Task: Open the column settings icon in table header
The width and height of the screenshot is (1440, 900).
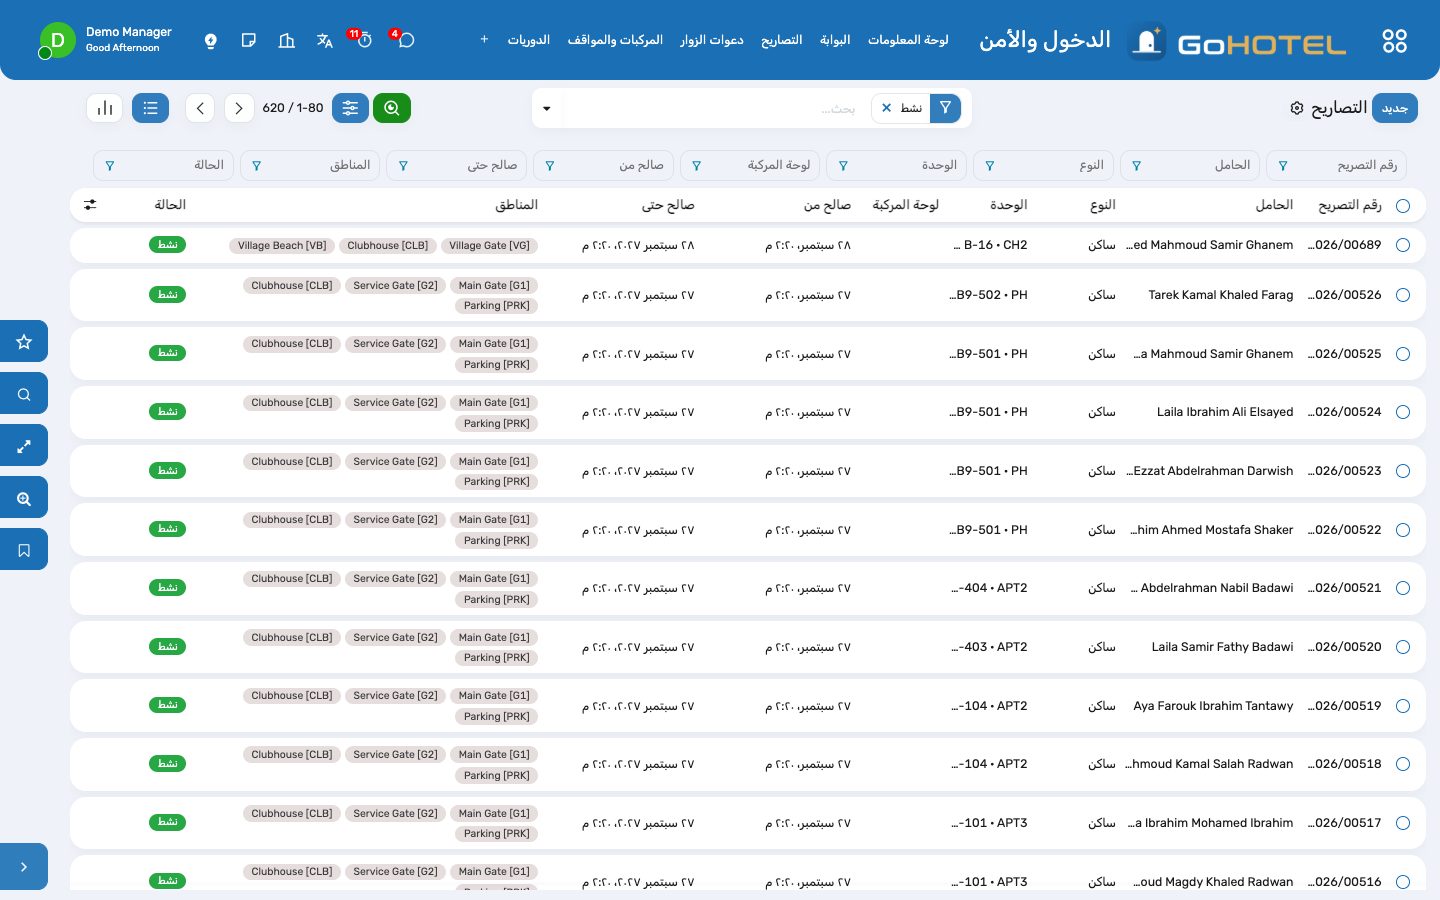Action: [90, 205]
